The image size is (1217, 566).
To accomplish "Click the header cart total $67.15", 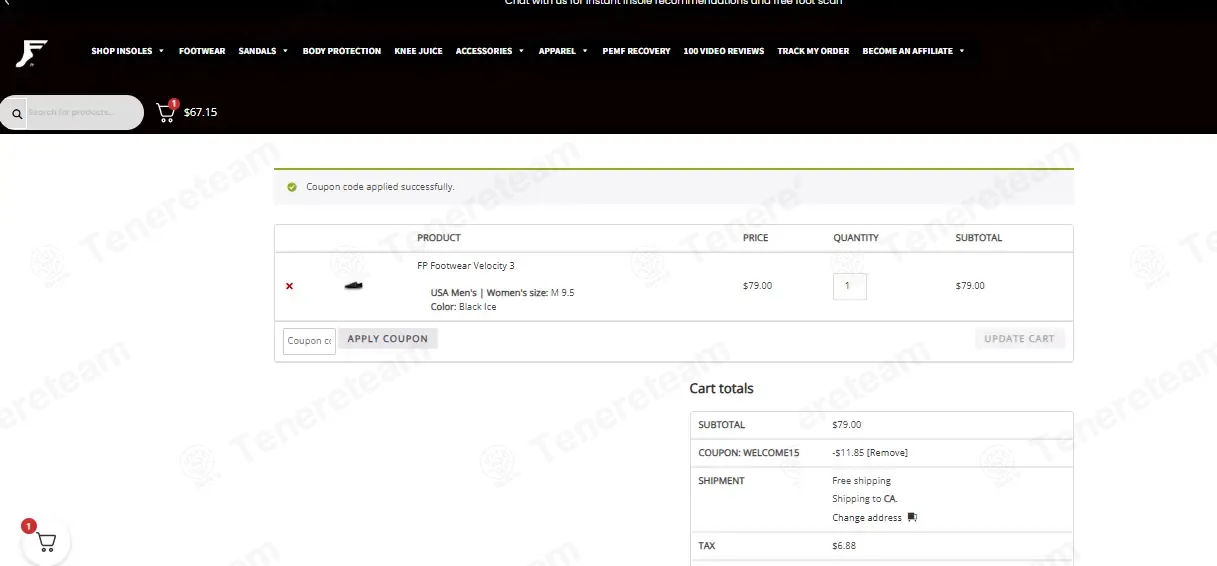I will point(200,112).
